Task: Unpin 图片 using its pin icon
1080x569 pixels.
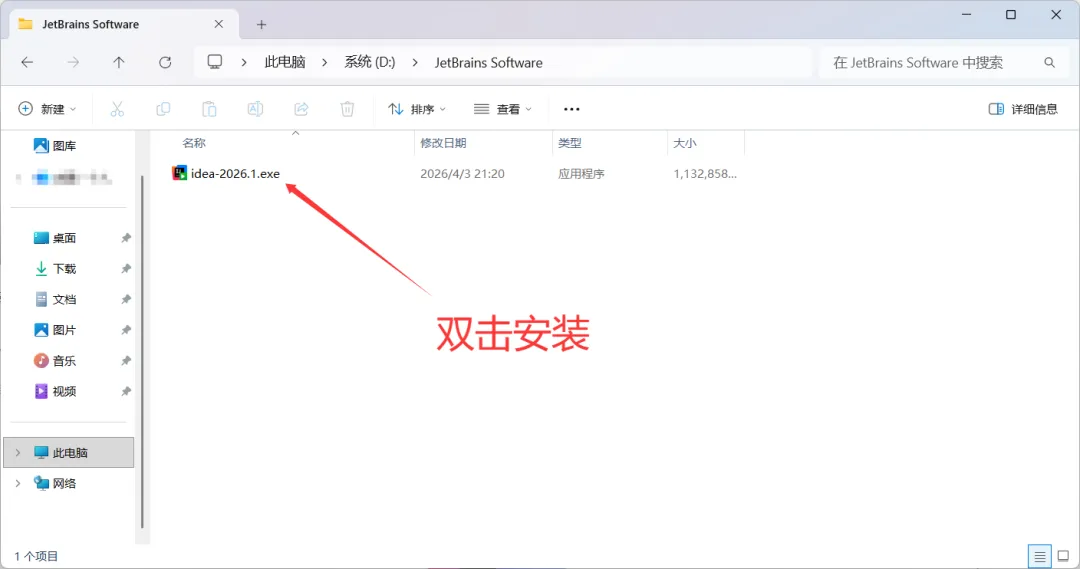Action: point(126,330)
